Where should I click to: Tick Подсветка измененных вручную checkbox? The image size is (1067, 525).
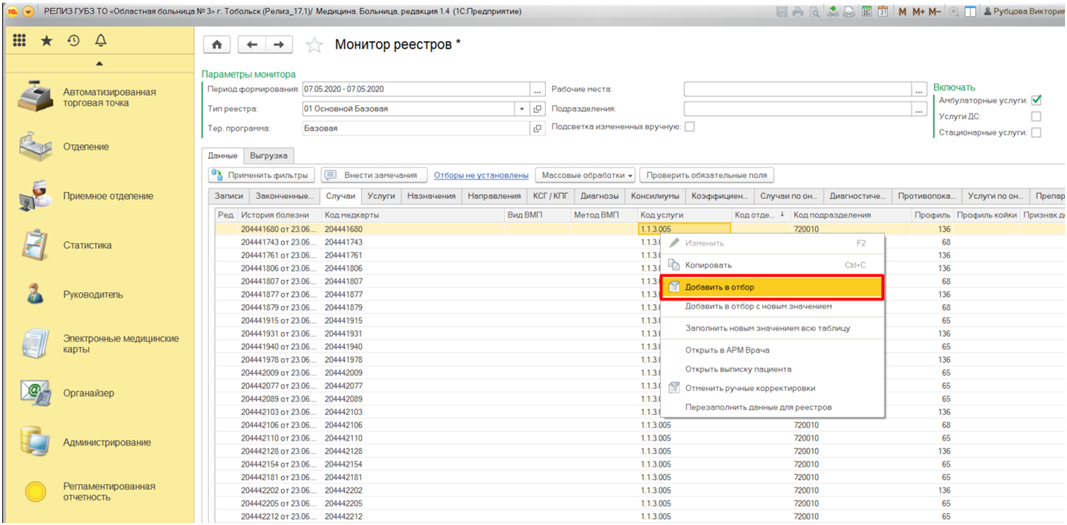coord(689,126)
